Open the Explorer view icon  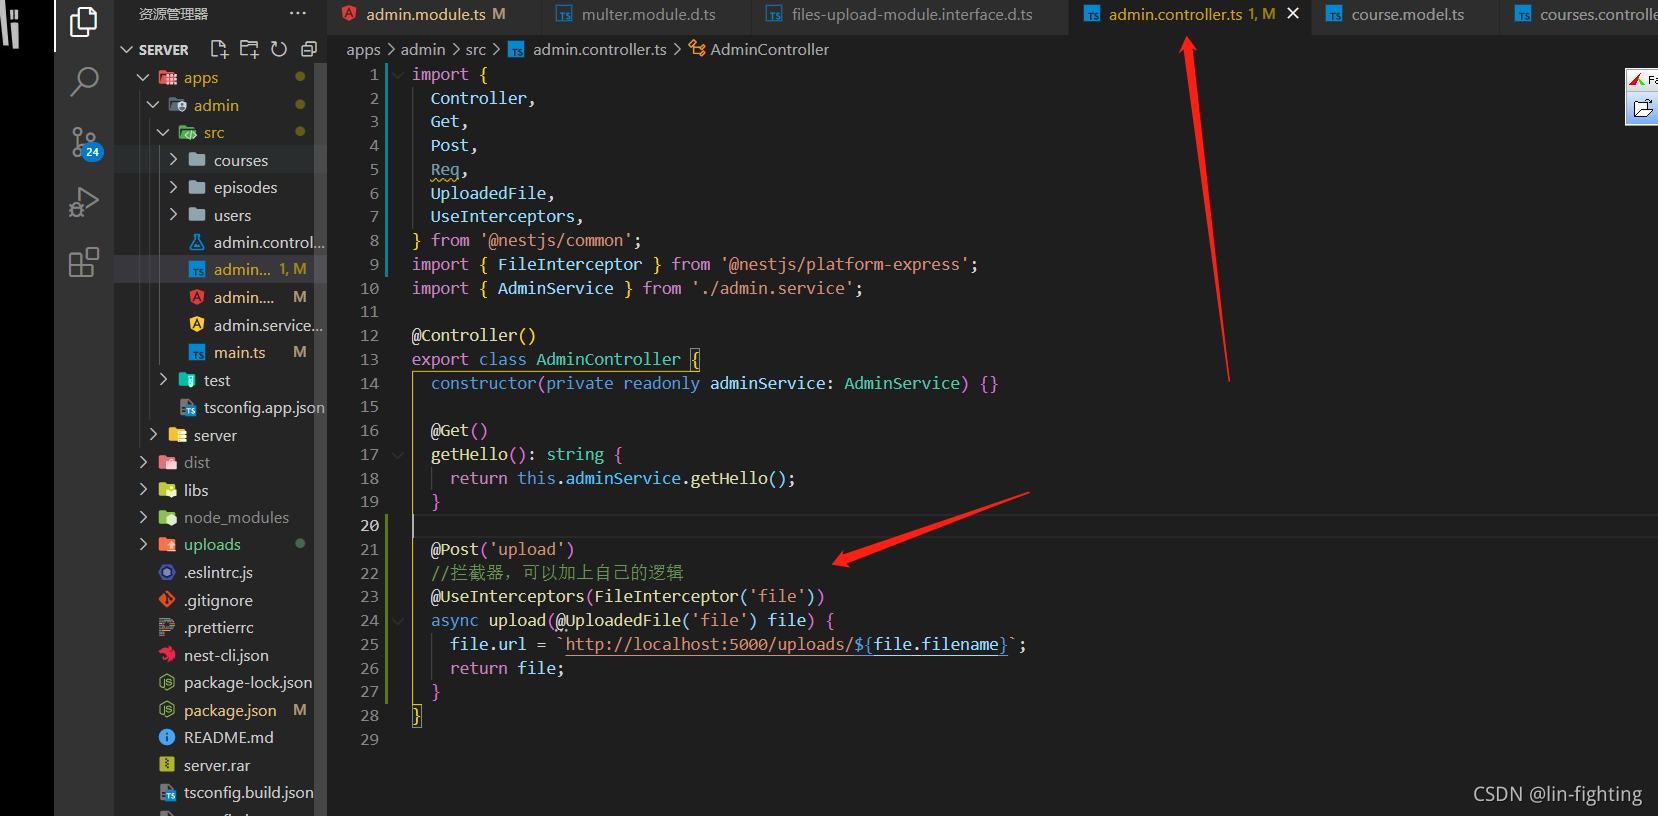(84, 22)
